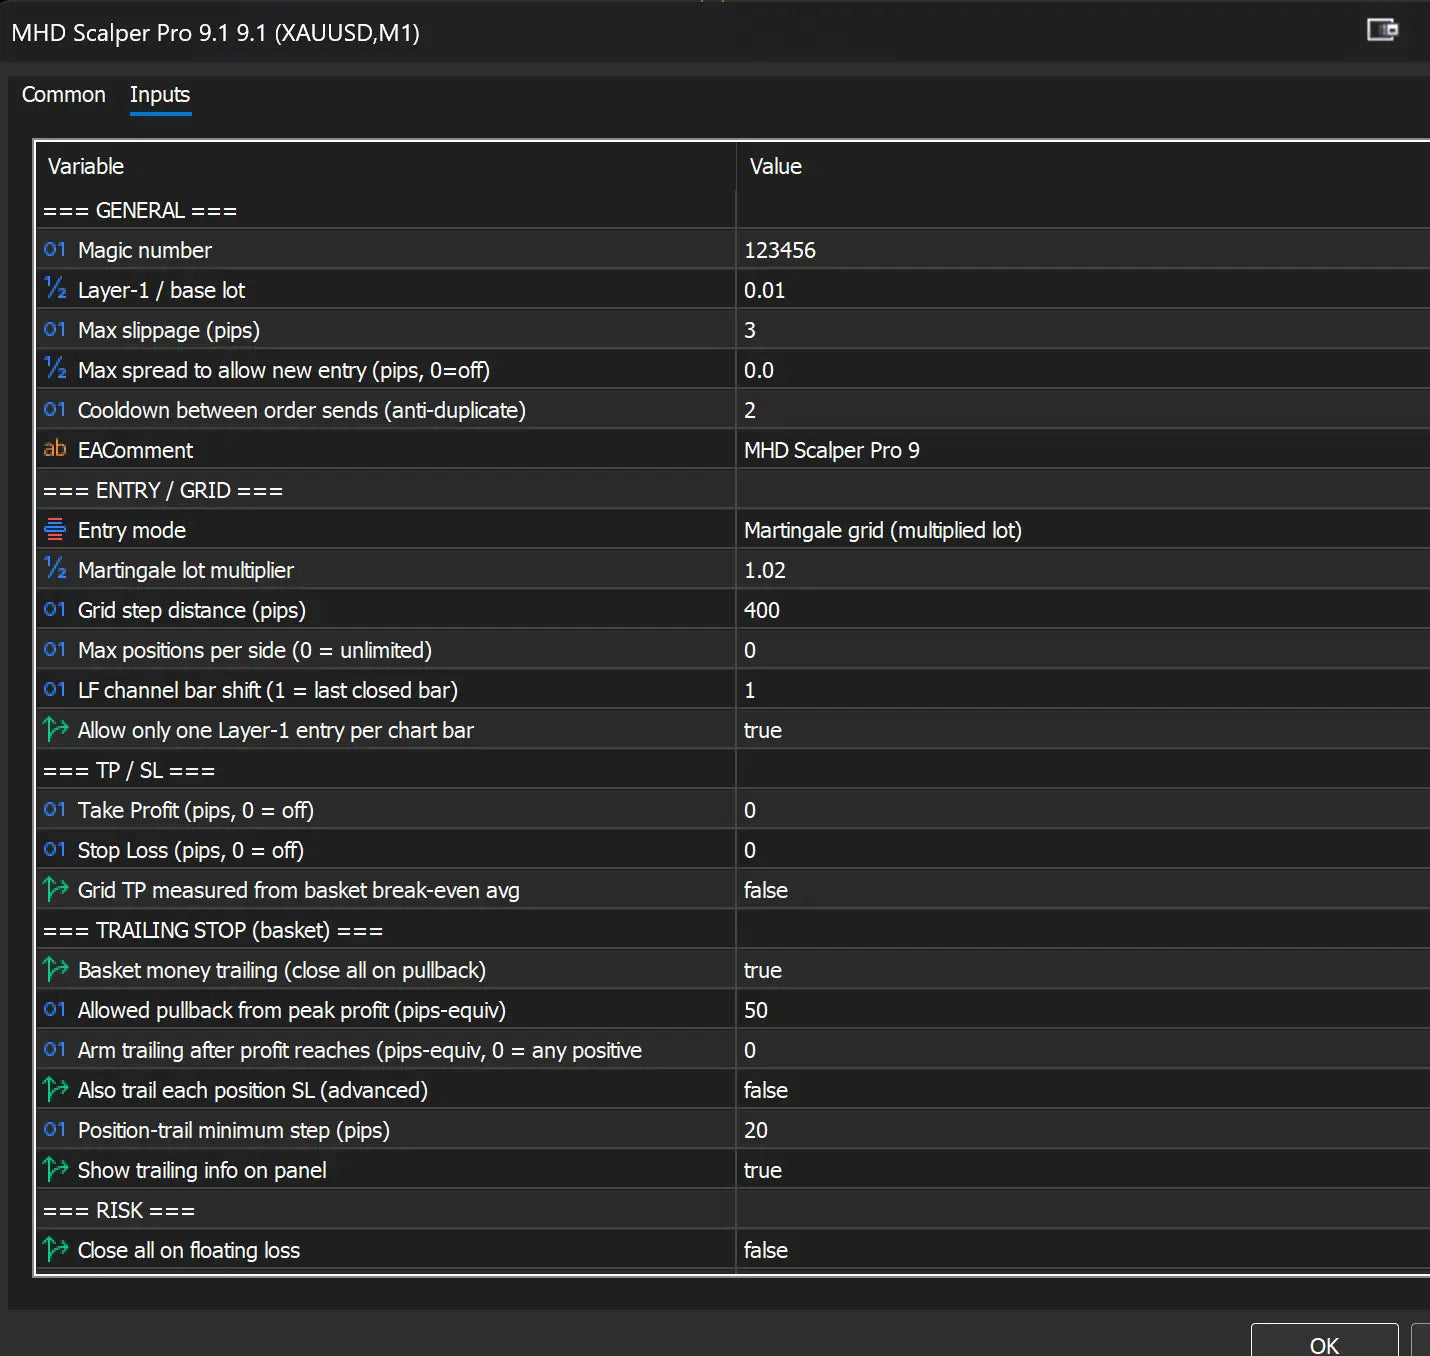Click the window icon in the title bar corner
The image size is (1430, 1356).
(x=1382, y=30)
